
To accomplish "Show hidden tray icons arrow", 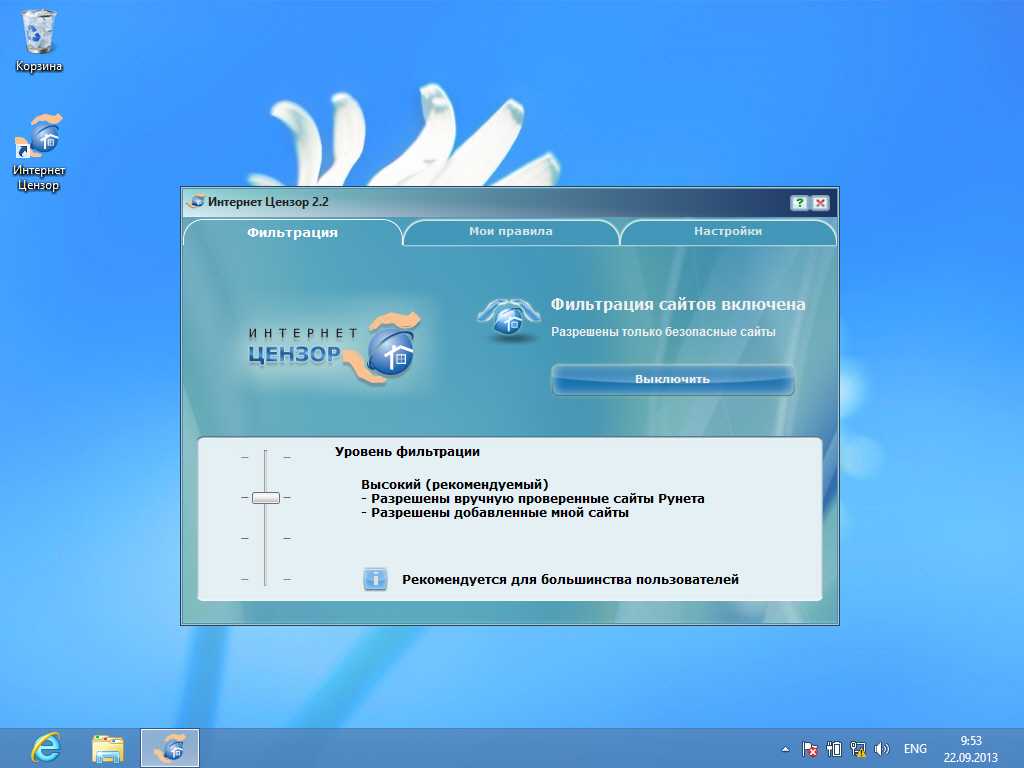I will pos(785,749).
